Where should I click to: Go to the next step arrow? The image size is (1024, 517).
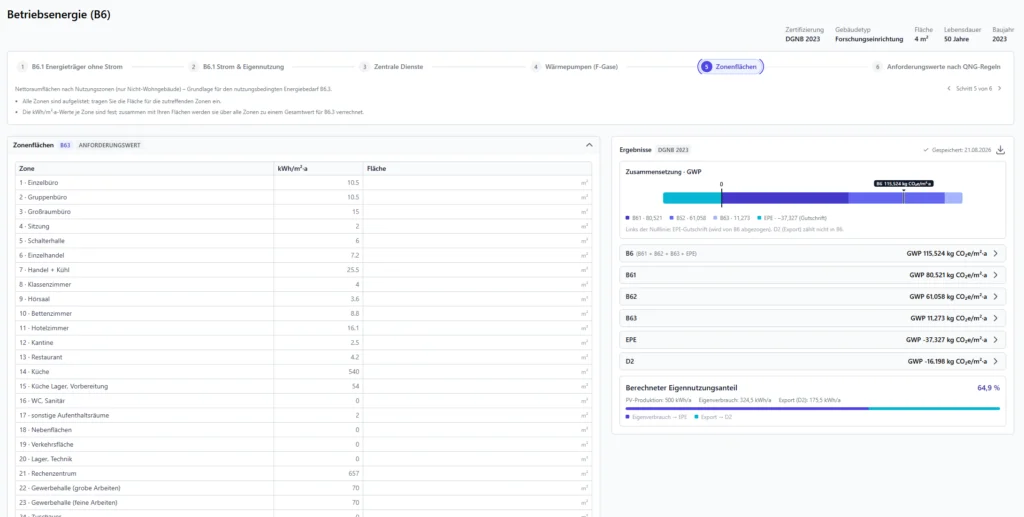tap(999, 89)
